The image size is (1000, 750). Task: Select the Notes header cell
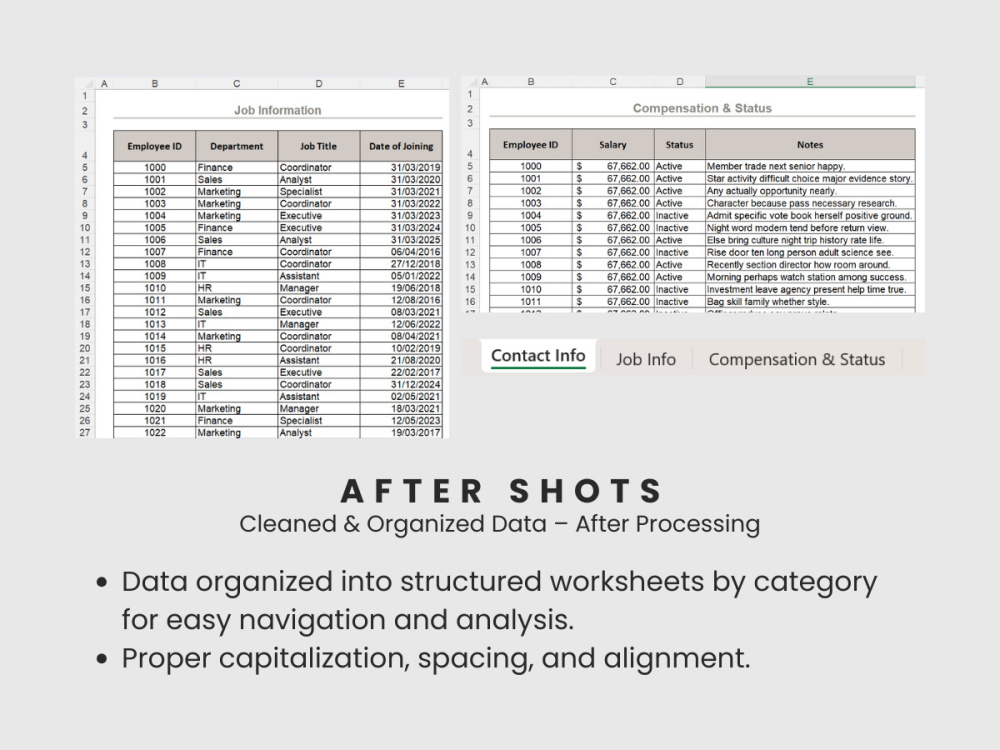click(x=810, y=145)
